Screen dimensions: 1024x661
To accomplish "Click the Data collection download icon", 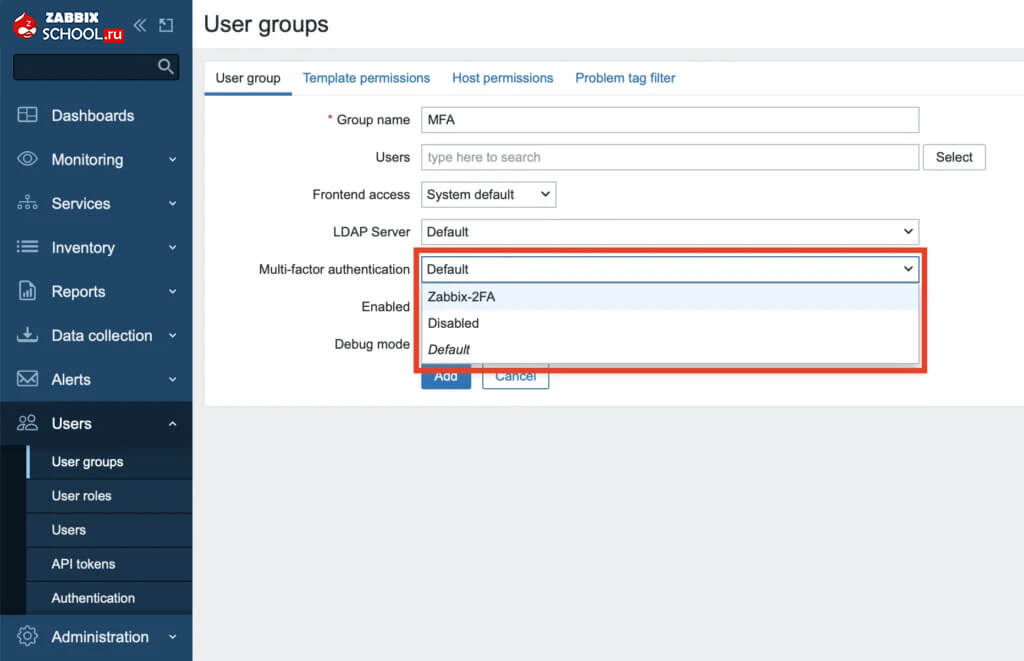I will (27, 334).
